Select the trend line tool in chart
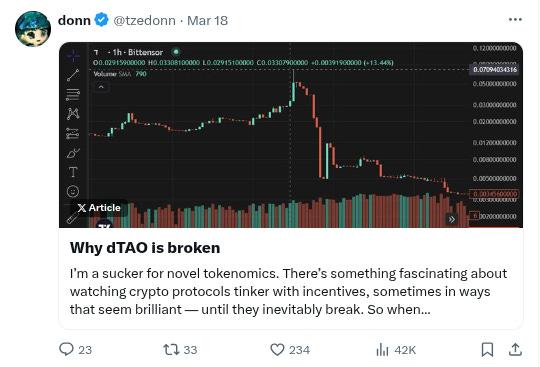Image resolution: width=540 pixels, height=367 pixels. 73,75
